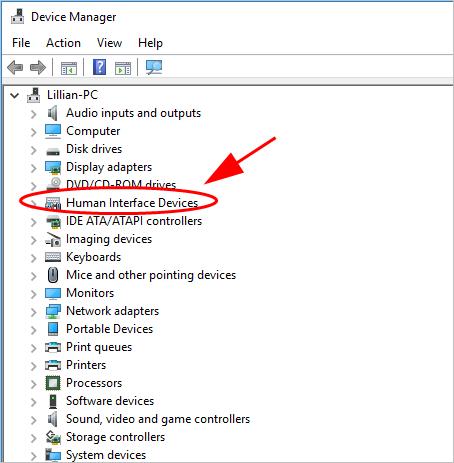Select the Sound, video and game controllers entry

tap(158, 419)
